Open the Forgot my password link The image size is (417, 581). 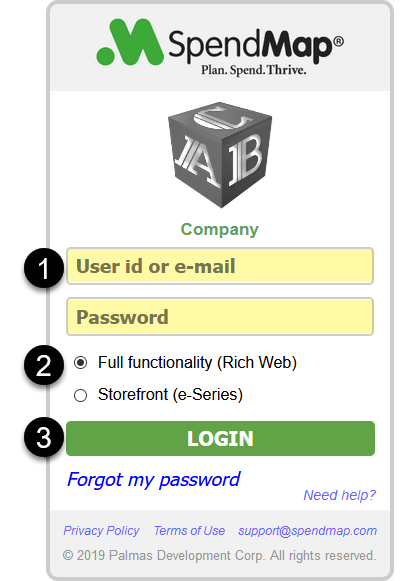[x=154, y=479]
